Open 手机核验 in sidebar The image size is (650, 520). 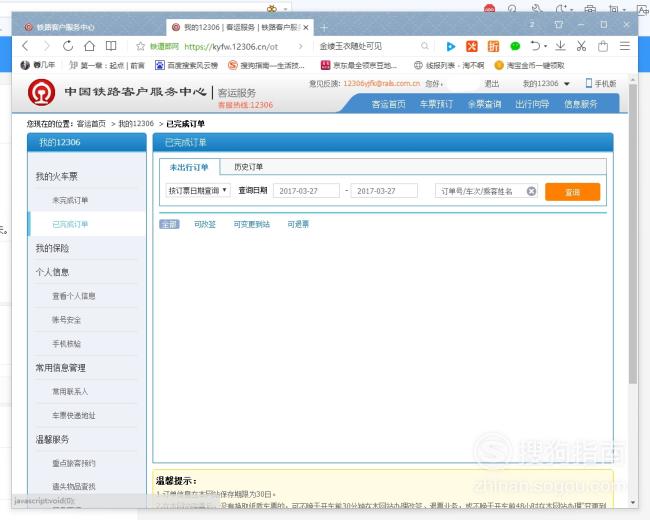tap(66, 343)
